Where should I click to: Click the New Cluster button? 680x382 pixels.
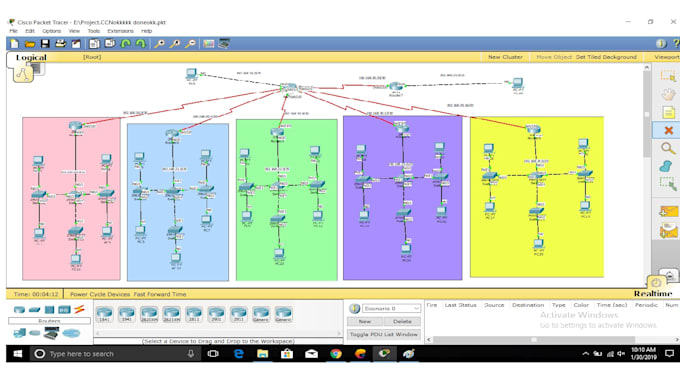[x=505, y=57]
